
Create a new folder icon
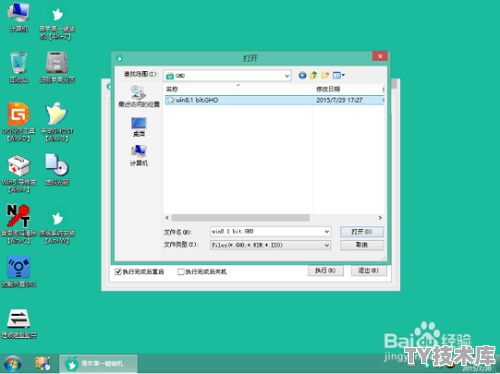point(325,75)
